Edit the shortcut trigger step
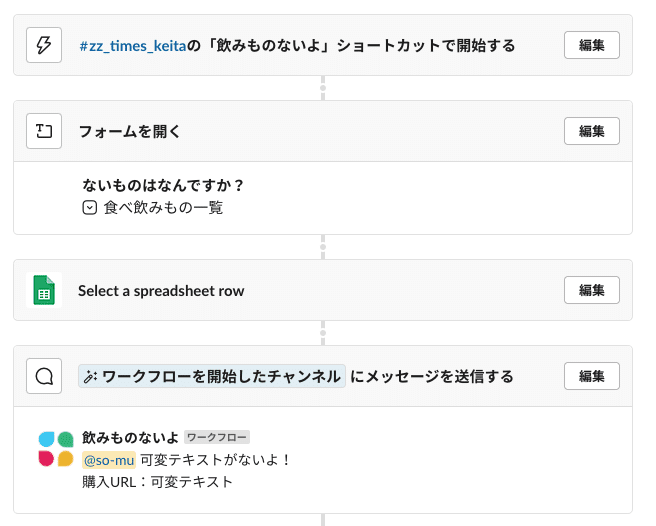Image resolution: width=656 pixels, height=526 pixels. click(x=592, y=45)
